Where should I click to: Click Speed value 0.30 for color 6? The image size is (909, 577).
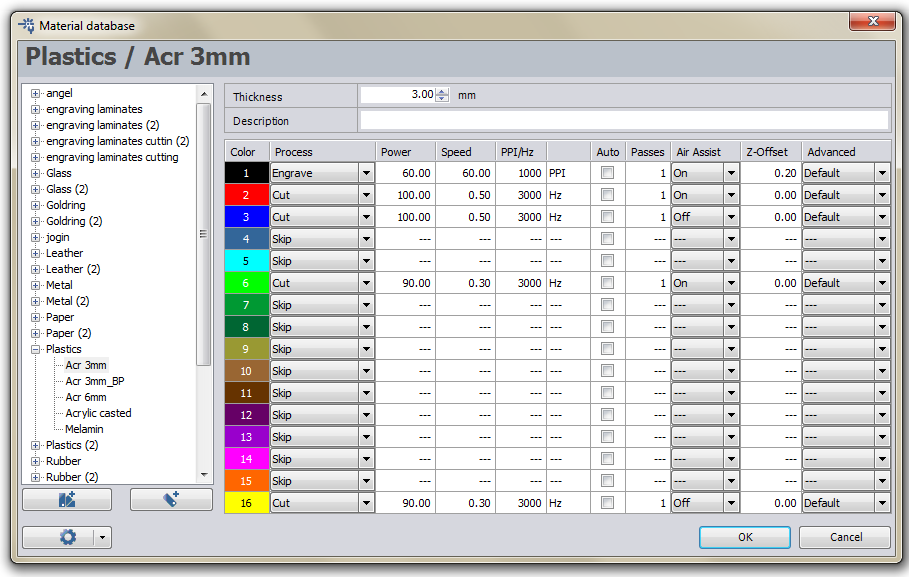465,283
